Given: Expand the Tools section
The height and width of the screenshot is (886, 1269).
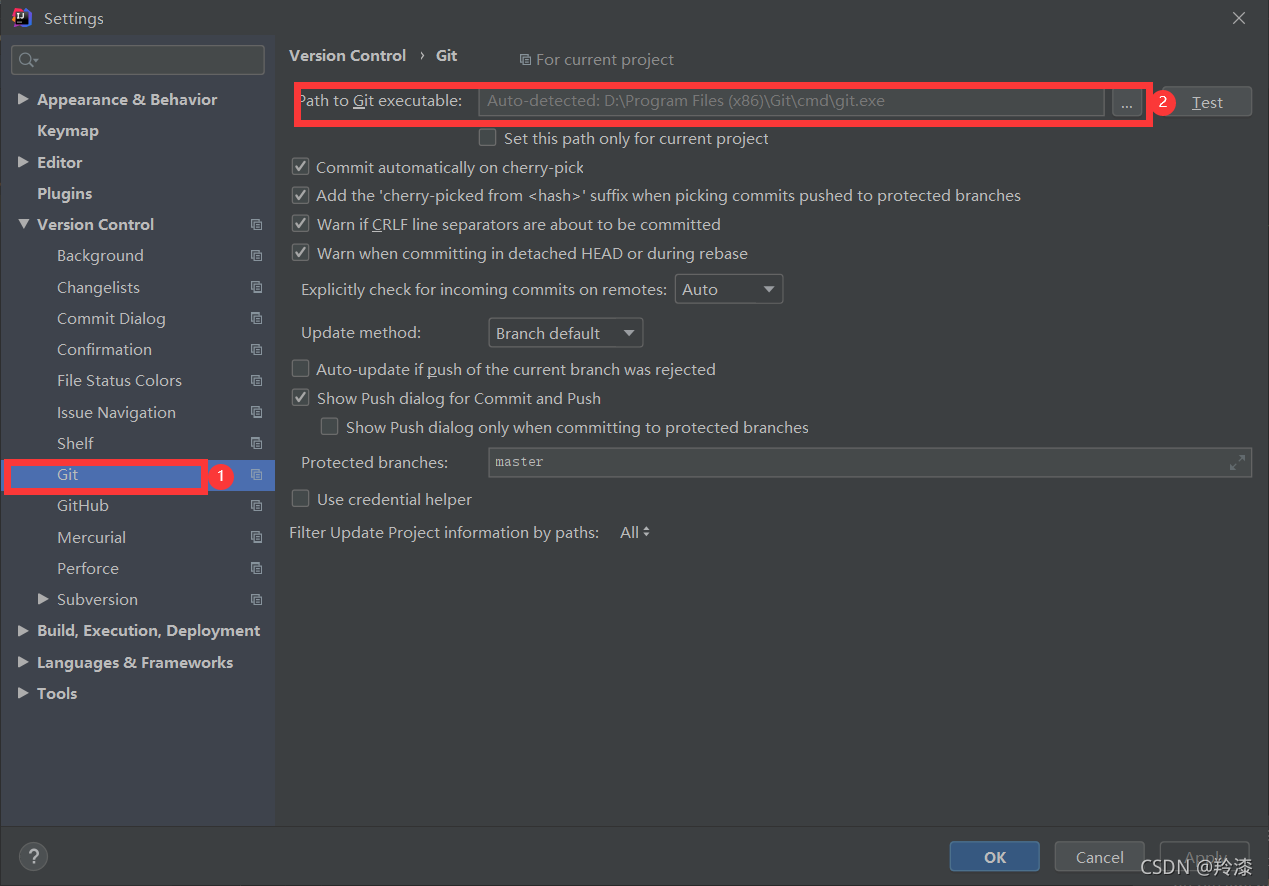Looking at the screenshot, I should point(23,693).
